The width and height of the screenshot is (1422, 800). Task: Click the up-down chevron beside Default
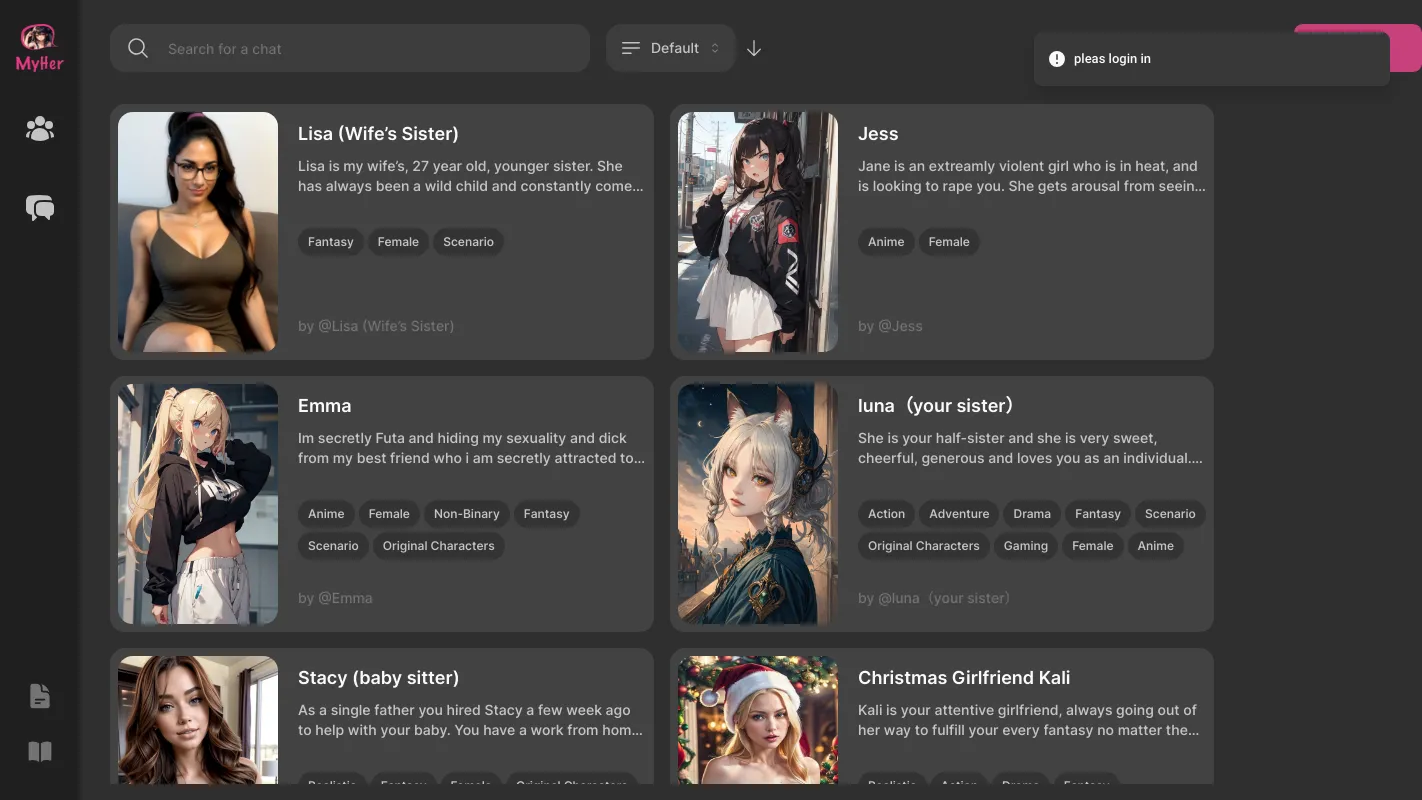tap(715, 48)
